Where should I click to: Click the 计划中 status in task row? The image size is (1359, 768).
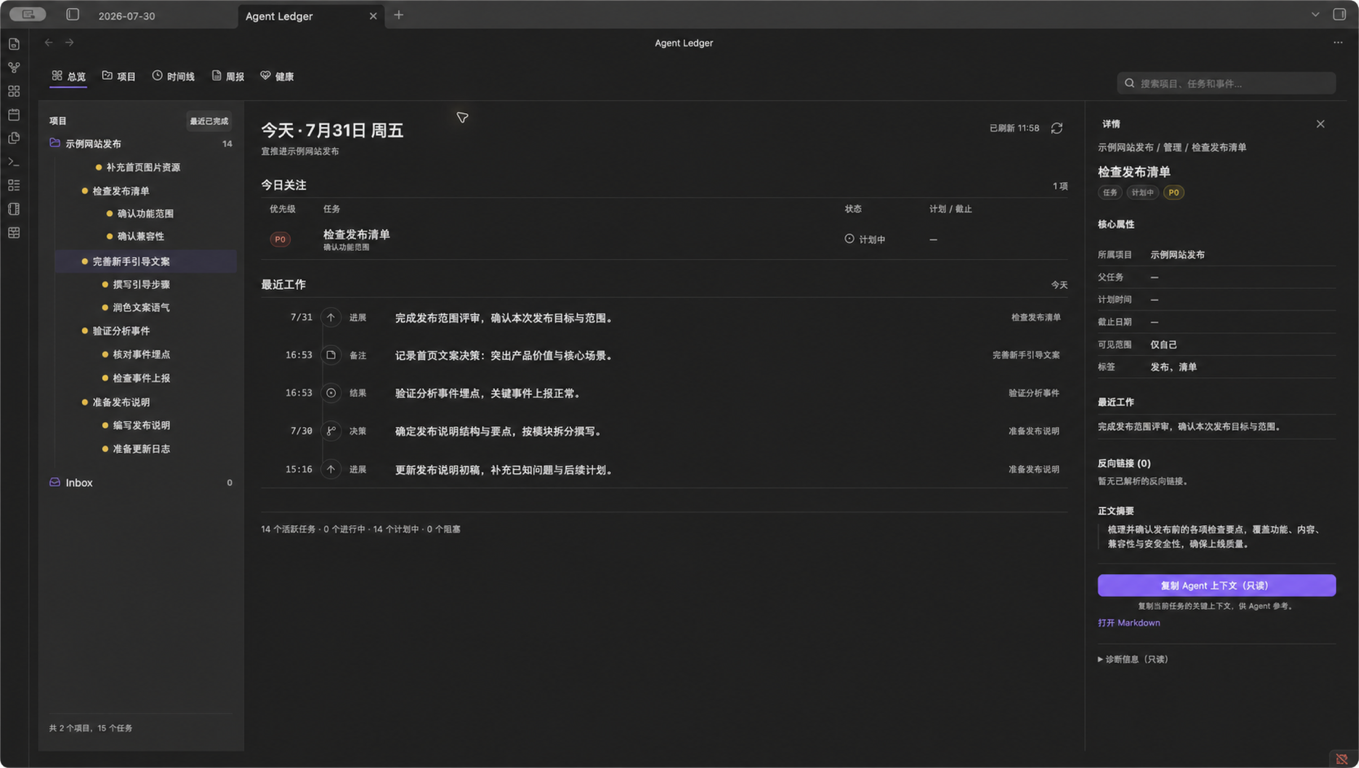[x=865, y=240]
